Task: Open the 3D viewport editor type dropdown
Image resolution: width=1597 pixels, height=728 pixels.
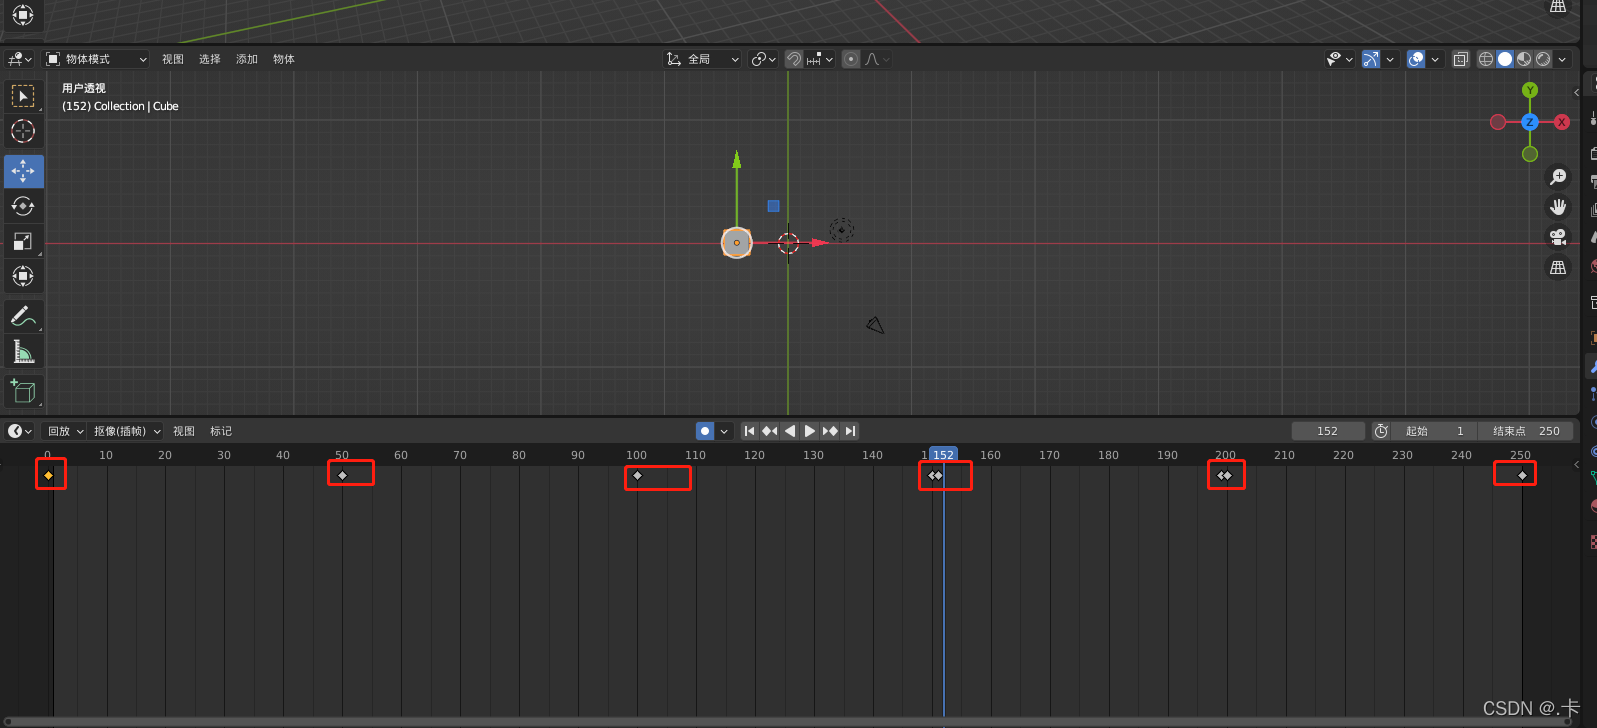Action: 20,59
